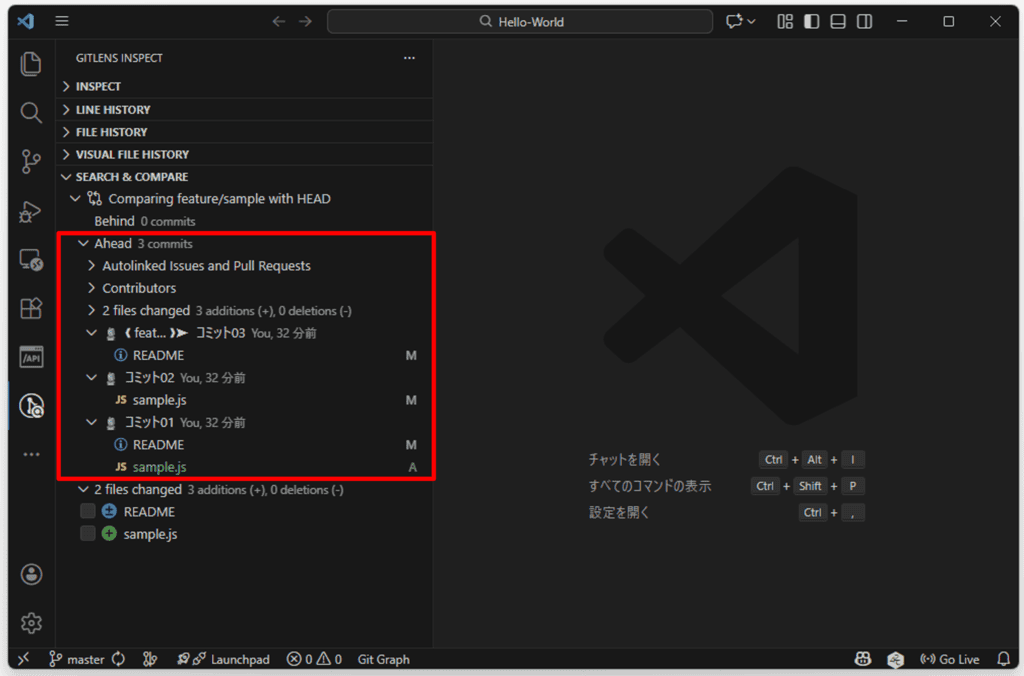This screenshot has height=676, width=1024.
Task: Click the Hello-World command center field
Action: 519,21
